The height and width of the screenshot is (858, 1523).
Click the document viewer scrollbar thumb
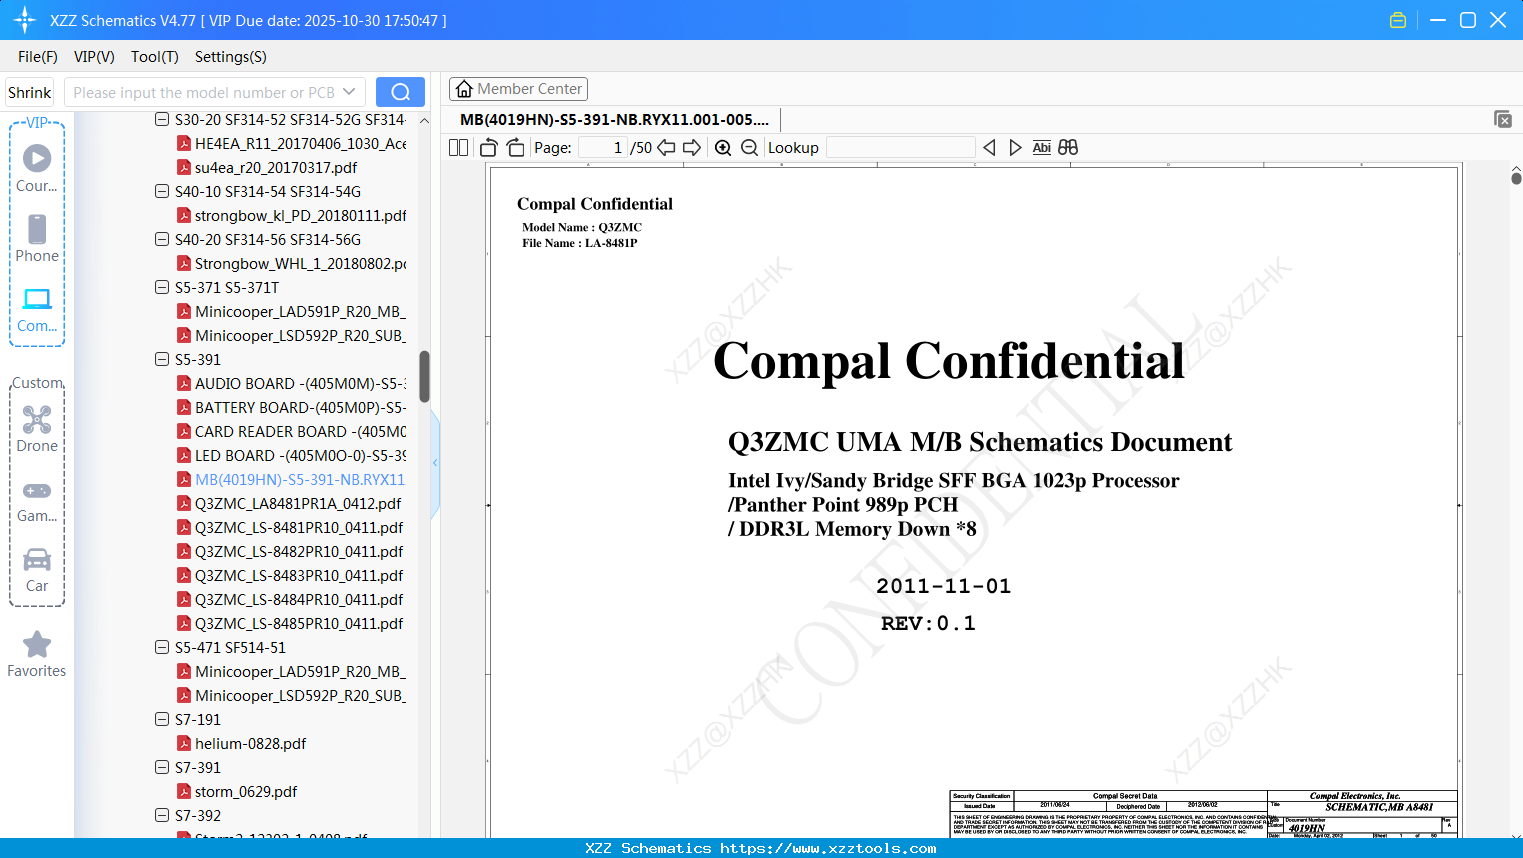[1516, 179]
